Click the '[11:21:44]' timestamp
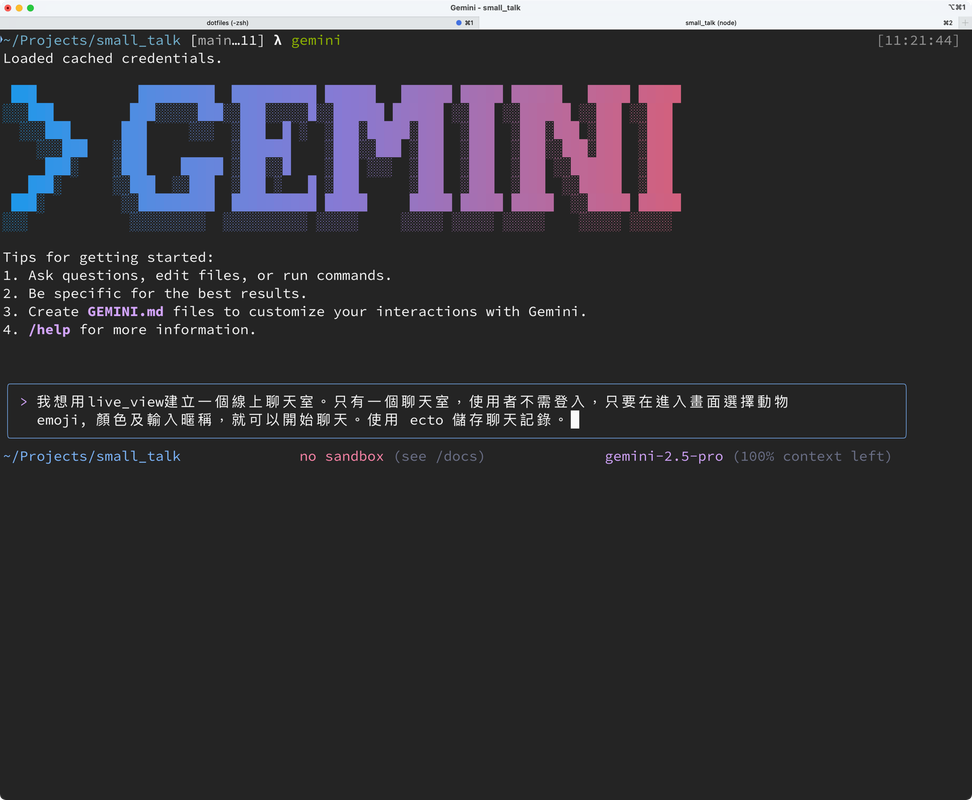The image size is (972, 800). coord(918,41)
